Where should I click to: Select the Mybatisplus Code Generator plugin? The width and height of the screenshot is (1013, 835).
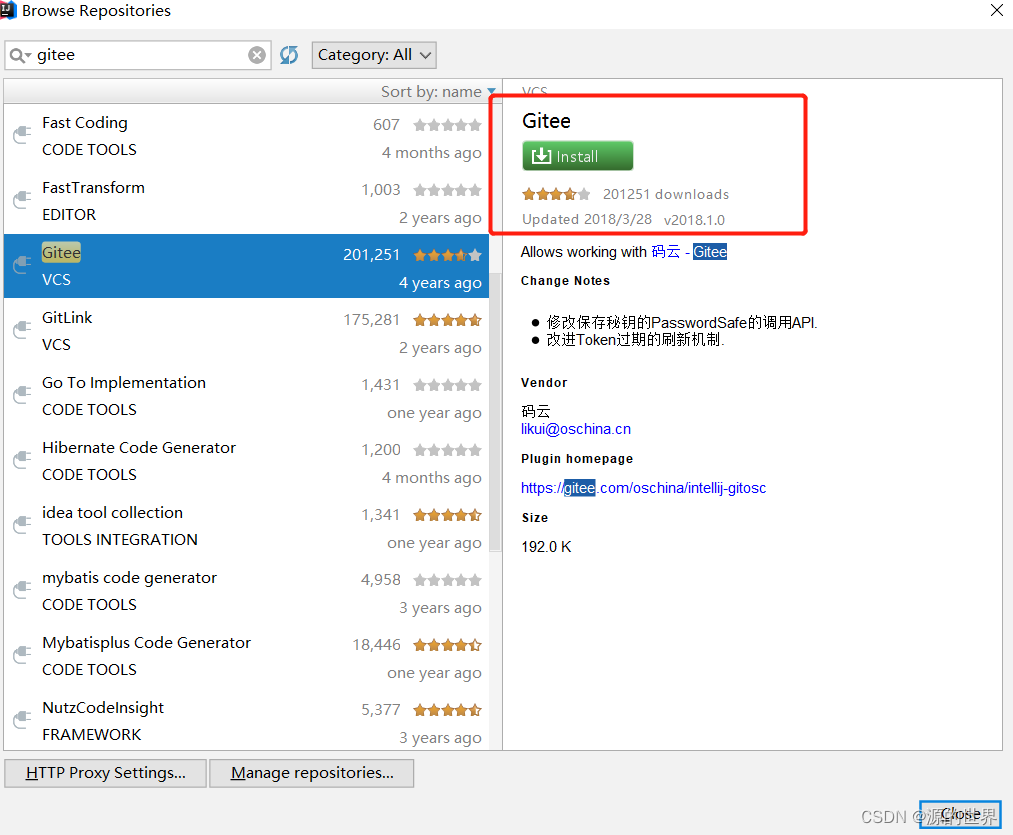pos(246,656)
